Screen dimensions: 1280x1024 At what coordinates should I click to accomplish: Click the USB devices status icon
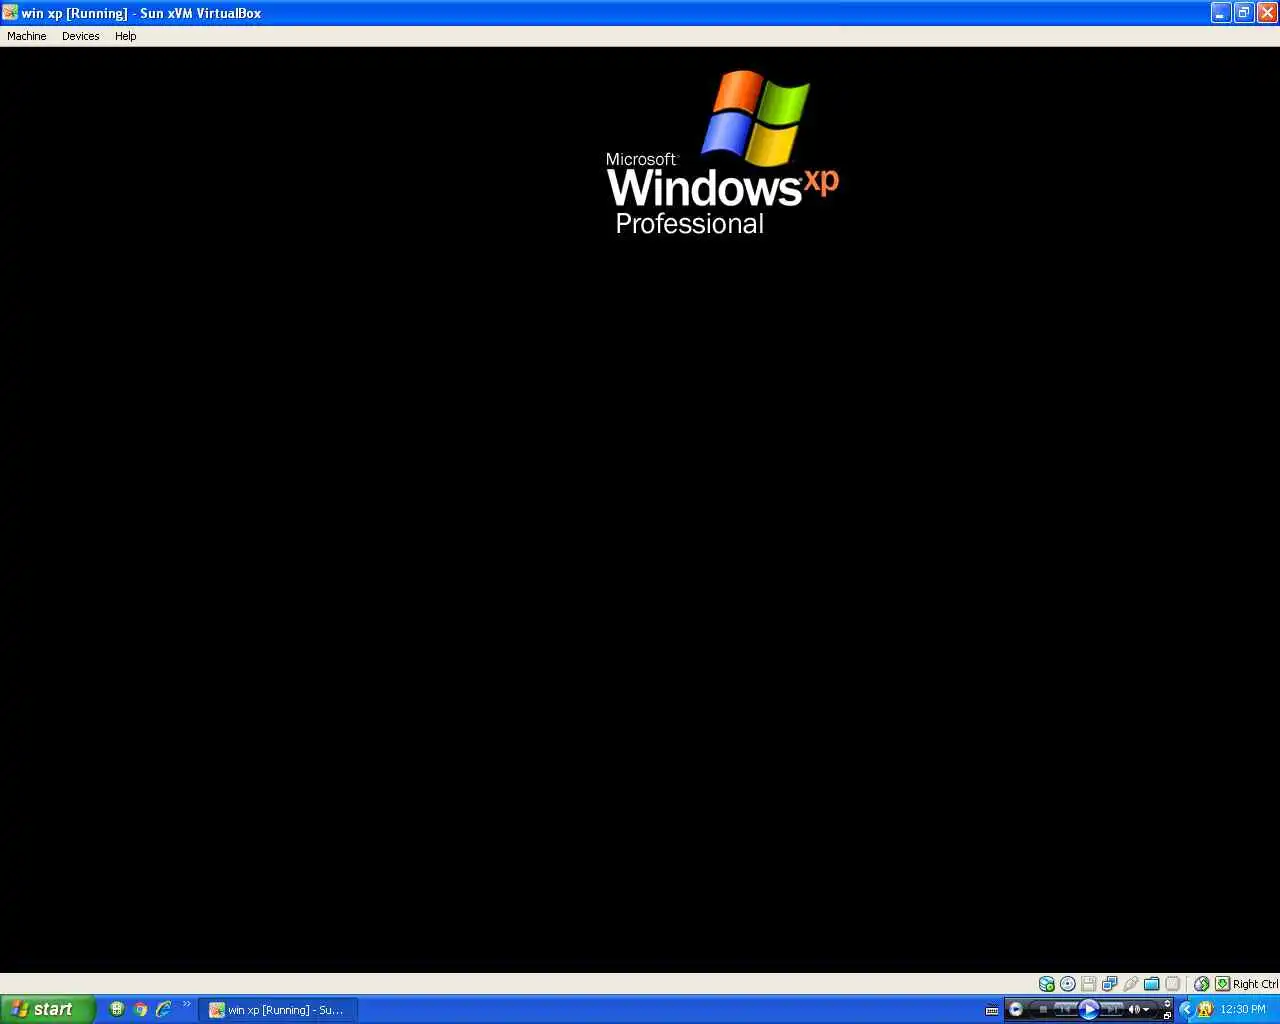click(1131, 984)
